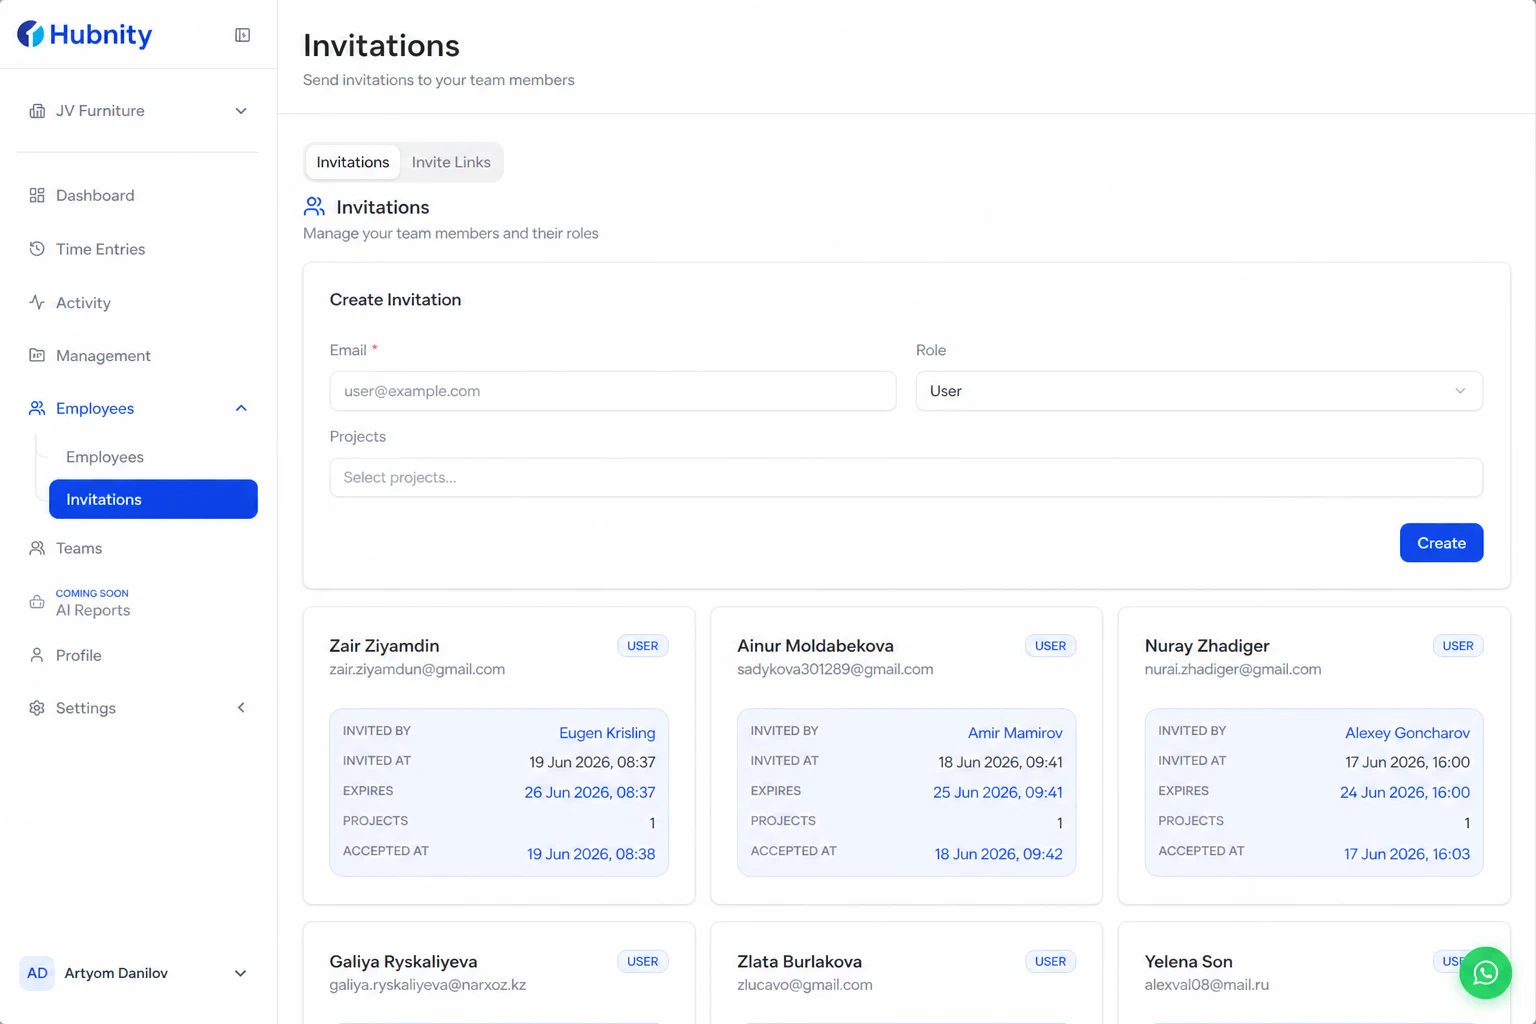Screen dimensions: 1536x1024
Task: Click the email sadykova301289@gmail.com
Action: (835, 669)
